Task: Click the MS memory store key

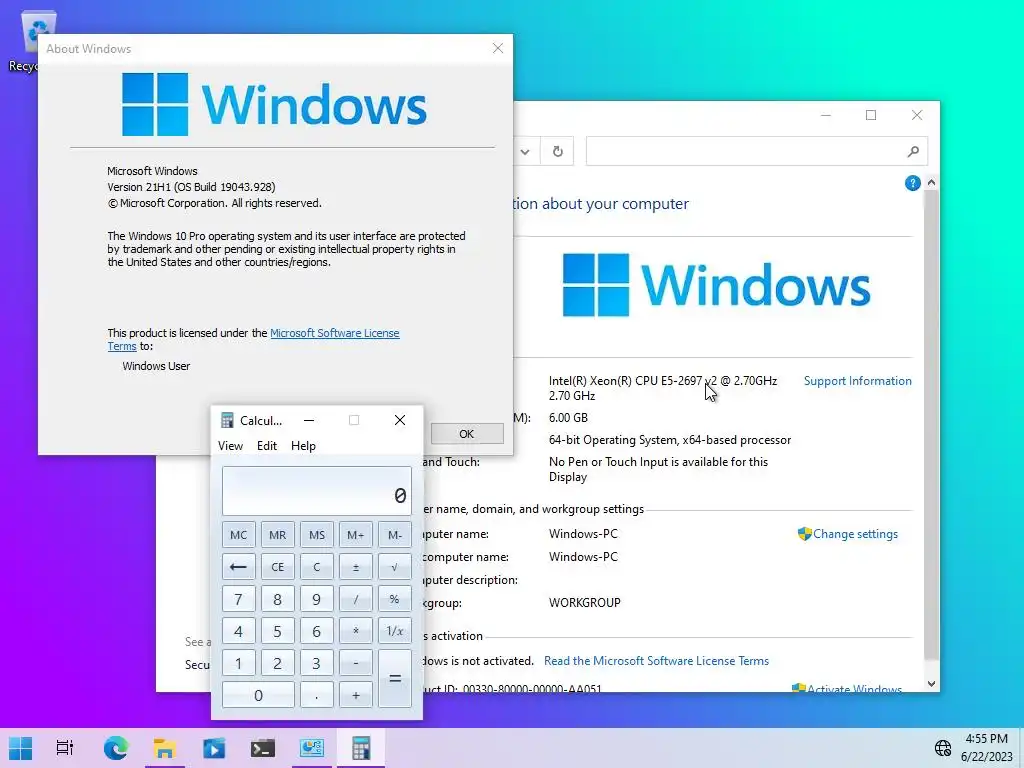Action: click(317, 535)
